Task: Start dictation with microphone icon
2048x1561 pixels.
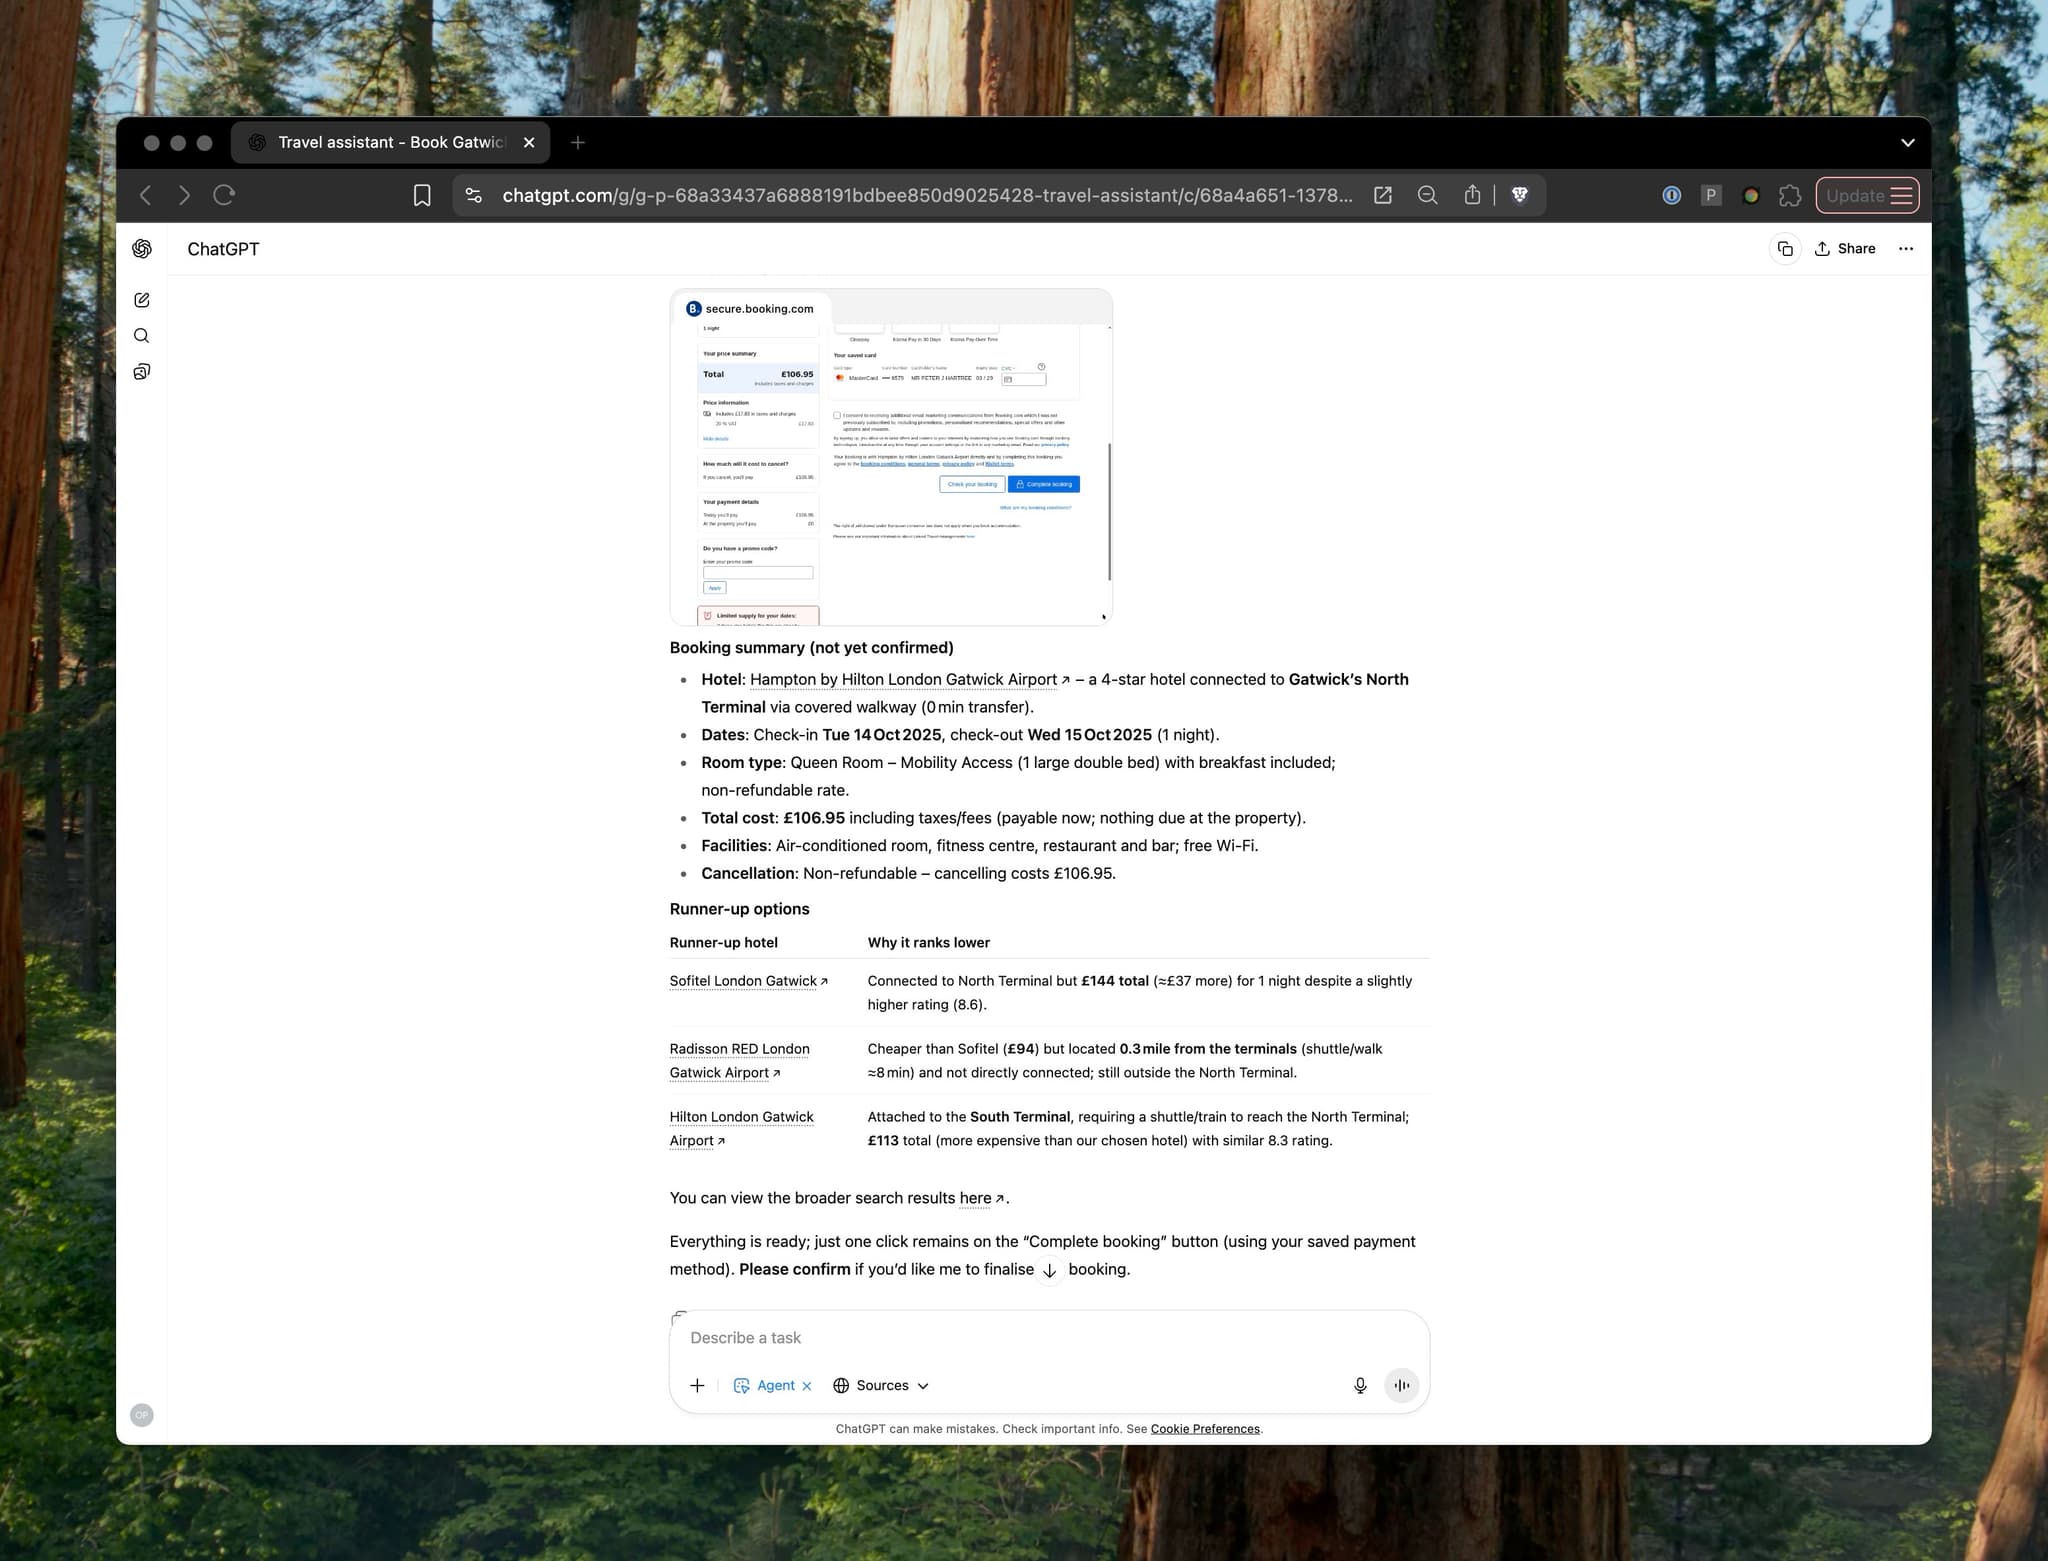Action: coord(1360,1386)
